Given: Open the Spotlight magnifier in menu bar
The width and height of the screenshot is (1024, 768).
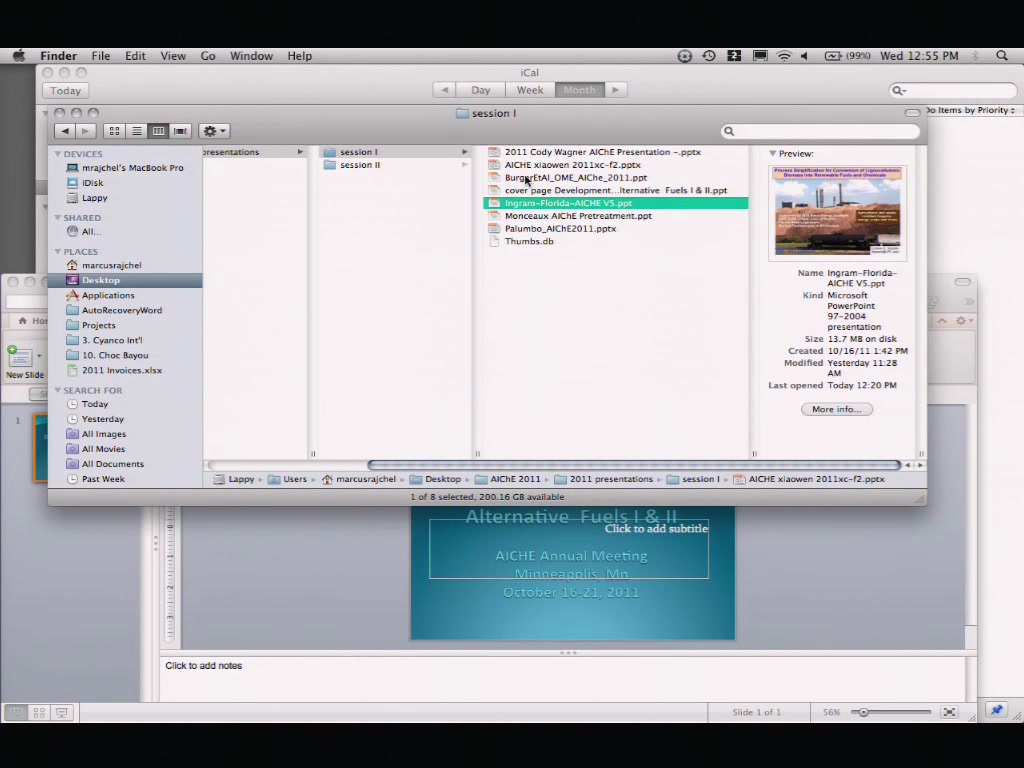Looking at the screenshot, I should [1002, 56].
